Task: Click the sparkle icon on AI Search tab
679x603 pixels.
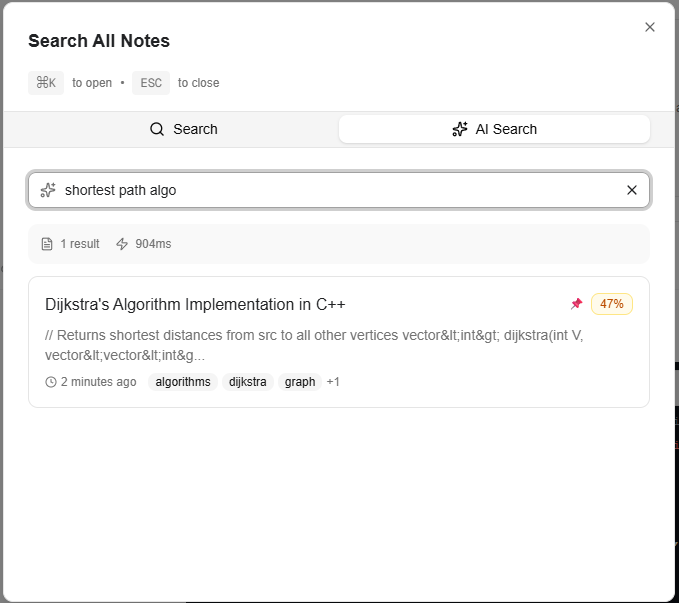Action: click(460, 129)
